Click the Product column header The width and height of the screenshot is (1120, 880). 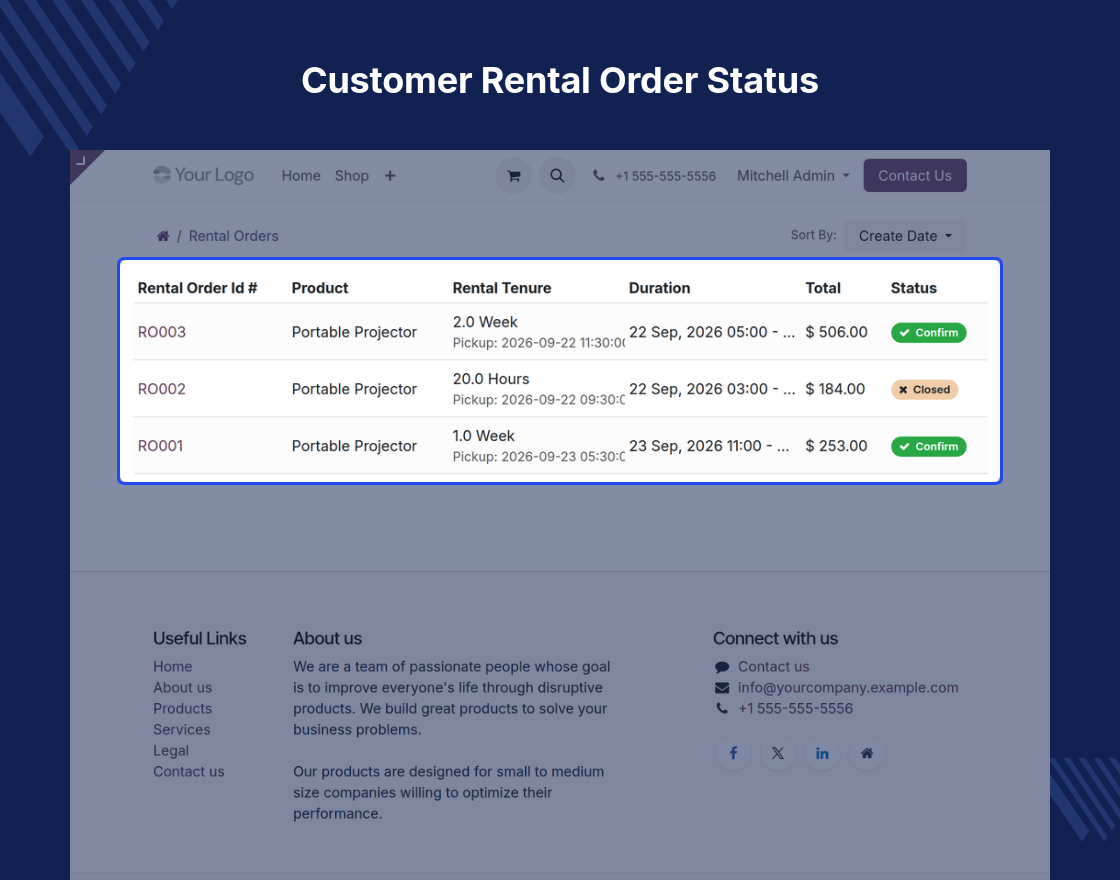click(x=319, y=288)
